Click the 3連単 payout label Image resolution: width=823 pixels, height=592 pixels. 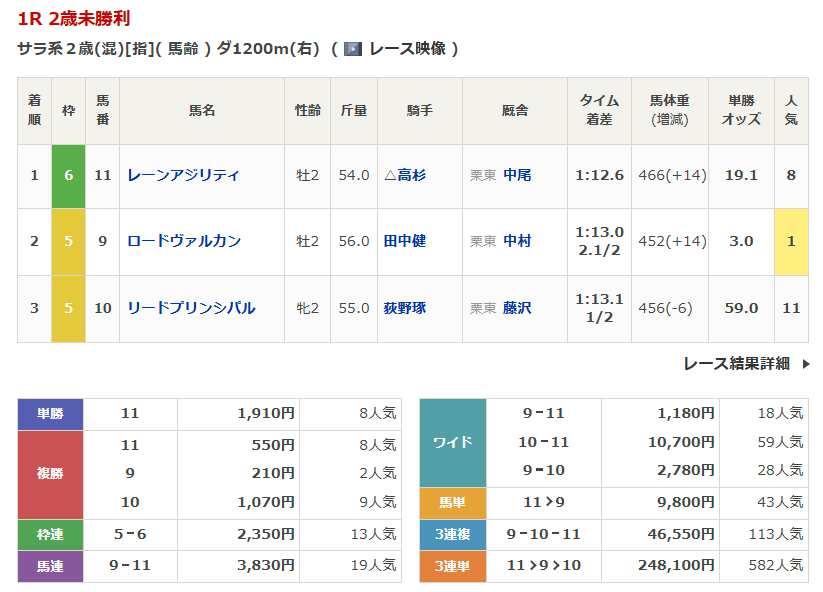[452, 566]
